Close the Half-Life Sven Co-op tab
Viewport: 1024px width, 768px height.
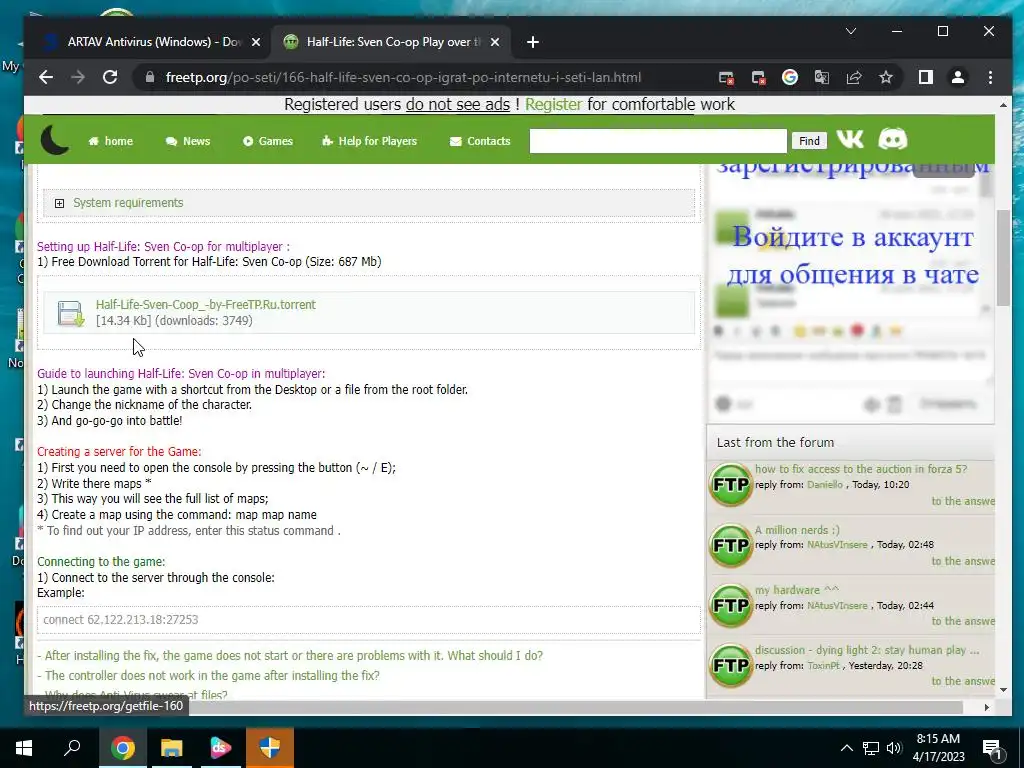point(495,42)
